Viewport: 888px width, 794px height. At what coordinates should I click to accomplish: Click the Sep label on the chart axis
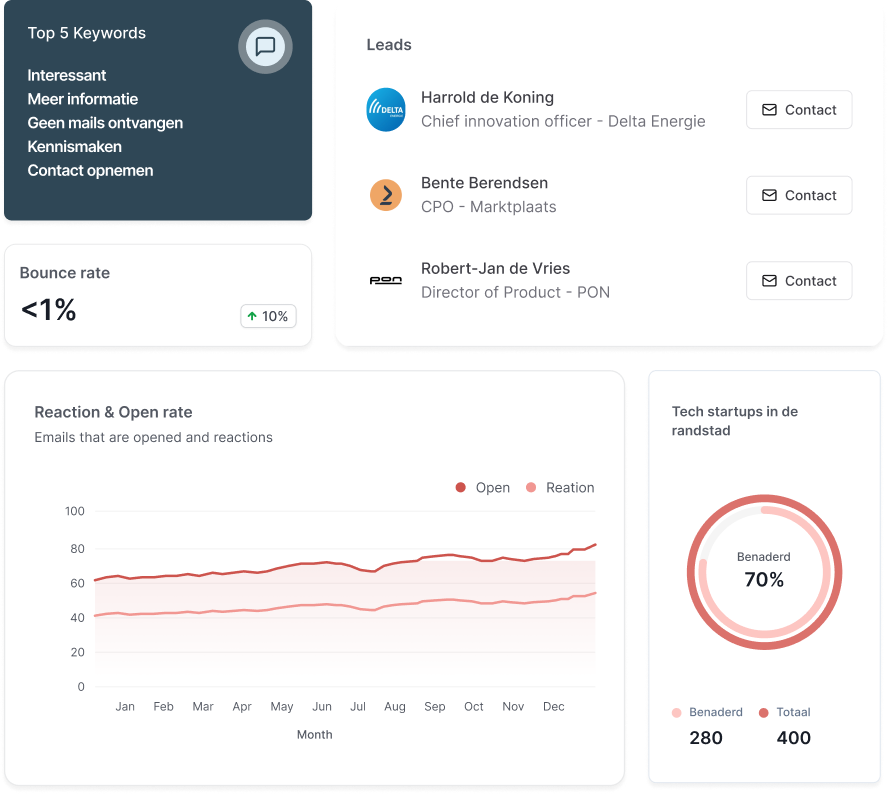click(x=434, y=706)
